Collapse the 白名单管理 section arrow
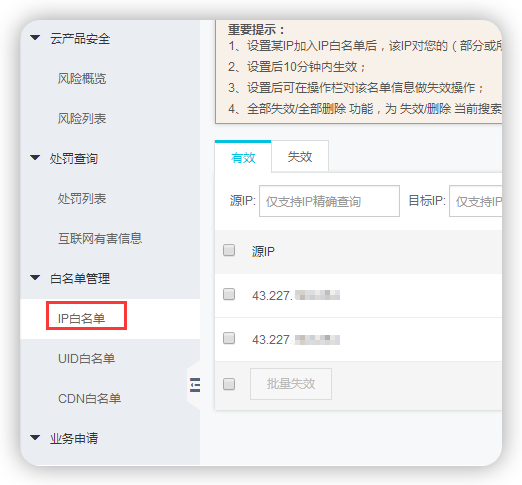 35,277
